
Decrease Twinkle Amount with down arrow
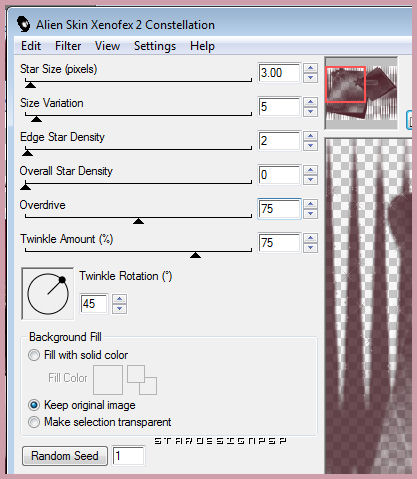pos(311,248)
